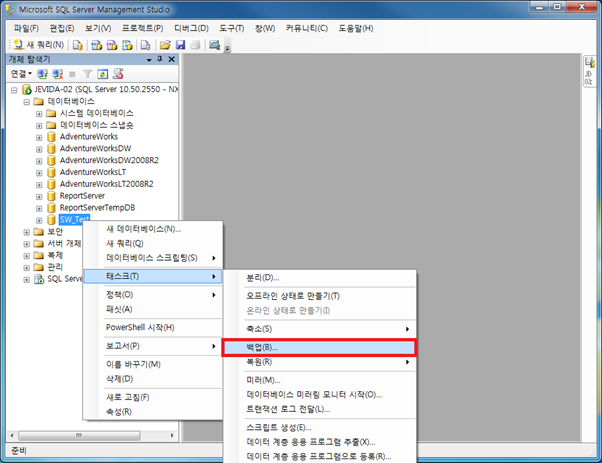
Task: Select the ReportServerTempDB database
Action: [97, 208]
